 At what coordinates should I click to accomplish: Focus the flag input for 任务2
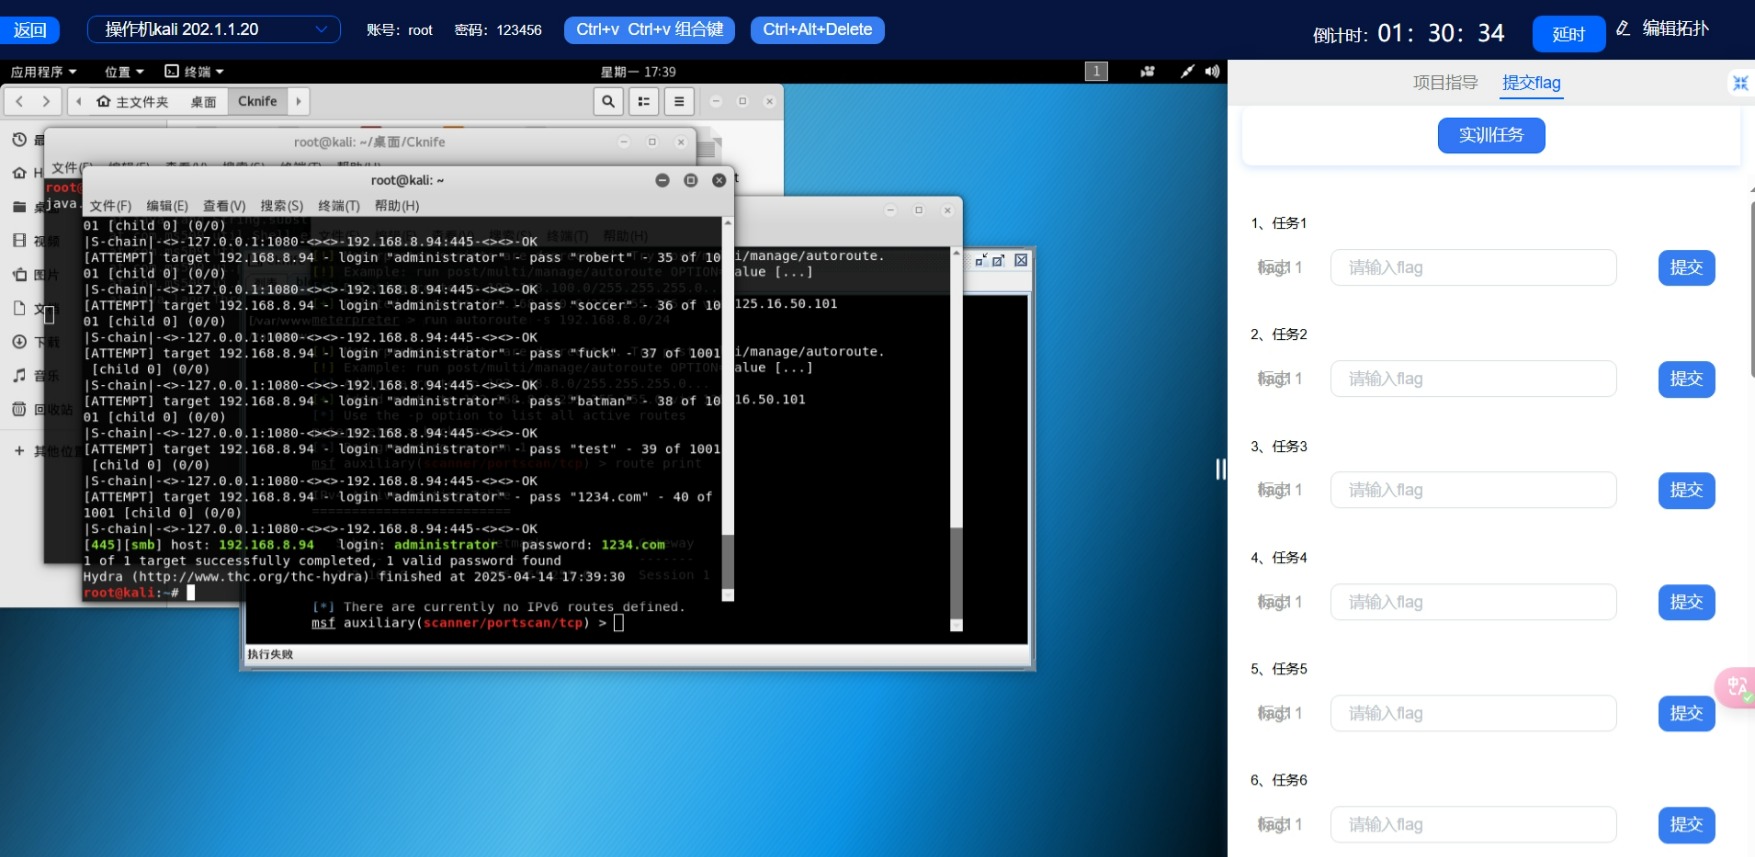[1473, 379]
